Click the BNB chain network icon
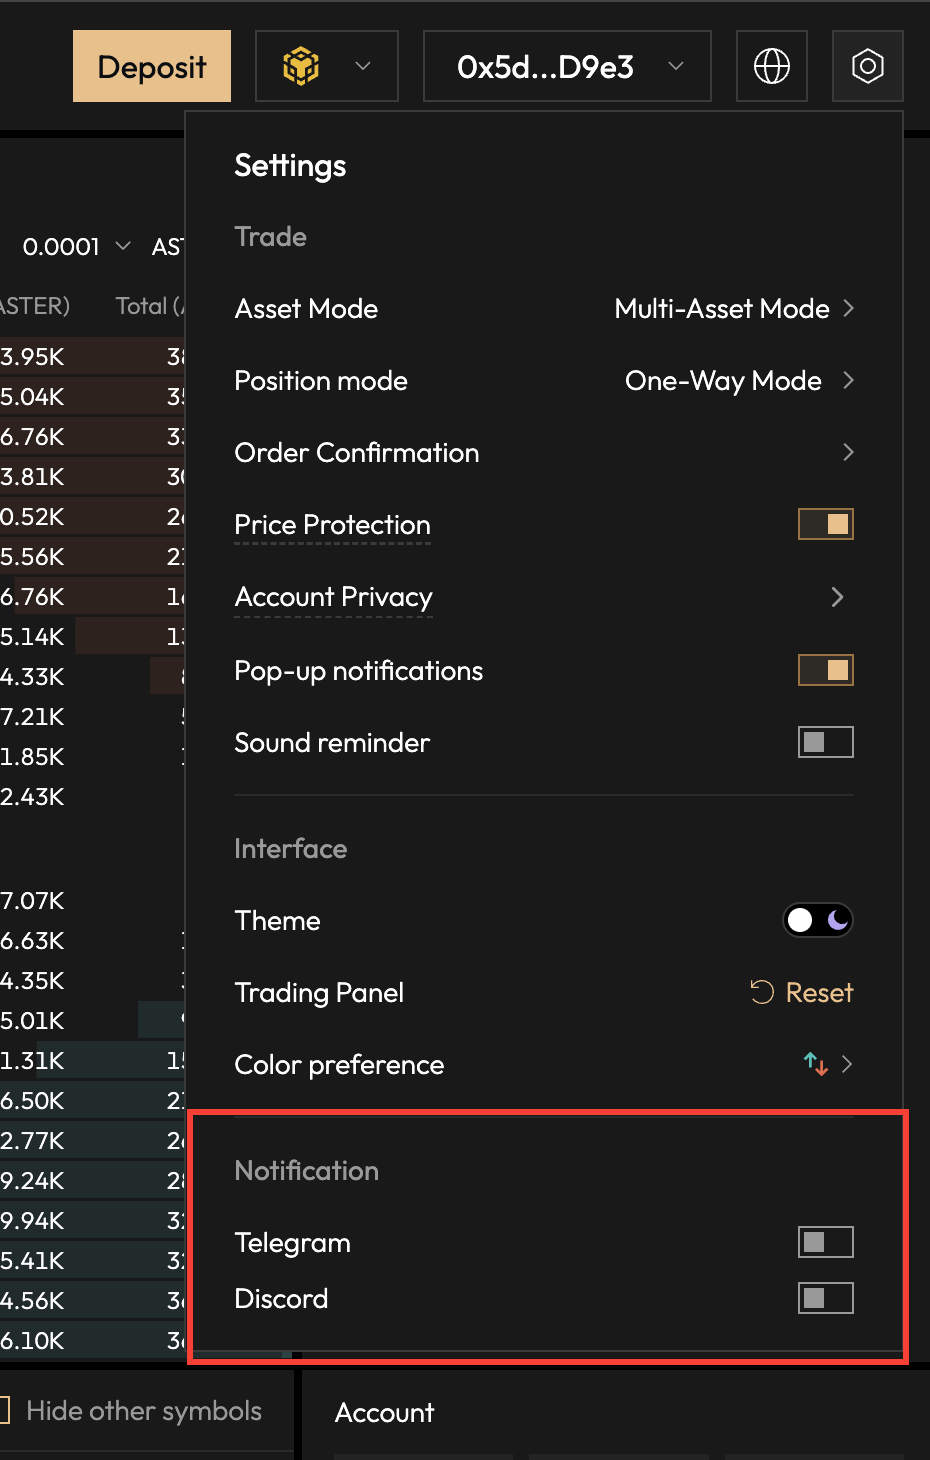This screenshot has height=1460, width=930. click(301, 67)
